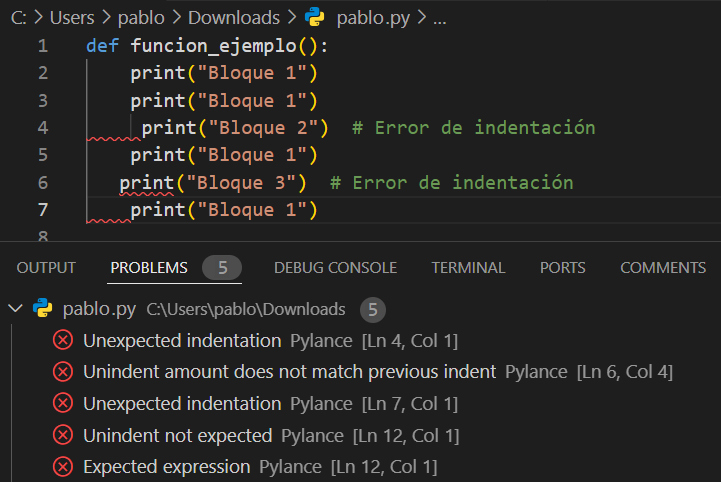Click Python file icon in breadcrumb
Screen dimensions: 721x482
tap(315, 17)
